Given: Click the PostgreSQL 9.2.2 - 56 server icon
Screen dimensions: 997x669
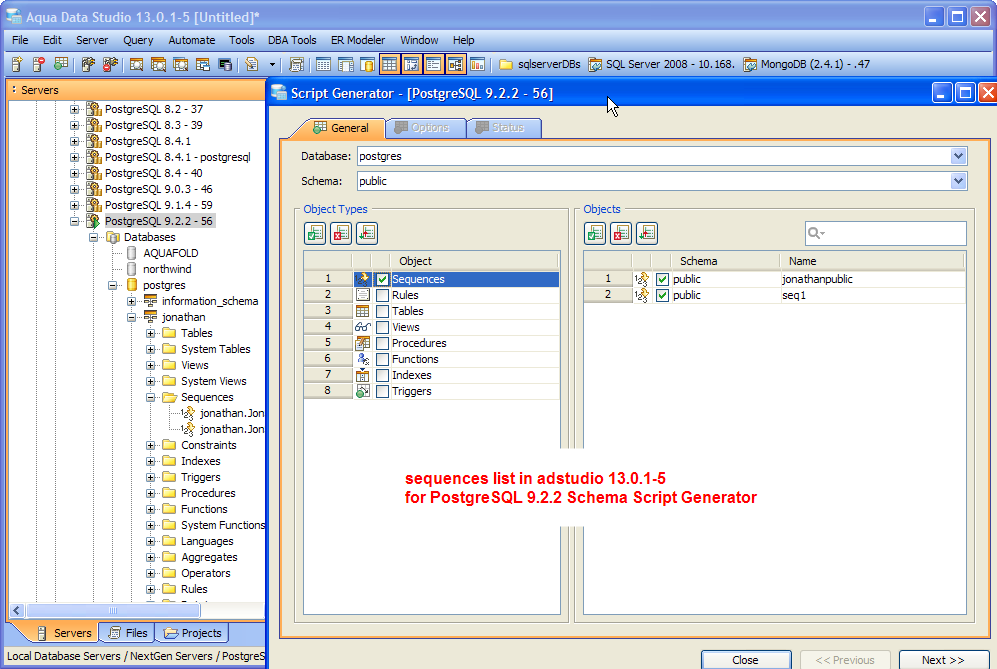Looking at the screenshot, I should tap(93, 221).
